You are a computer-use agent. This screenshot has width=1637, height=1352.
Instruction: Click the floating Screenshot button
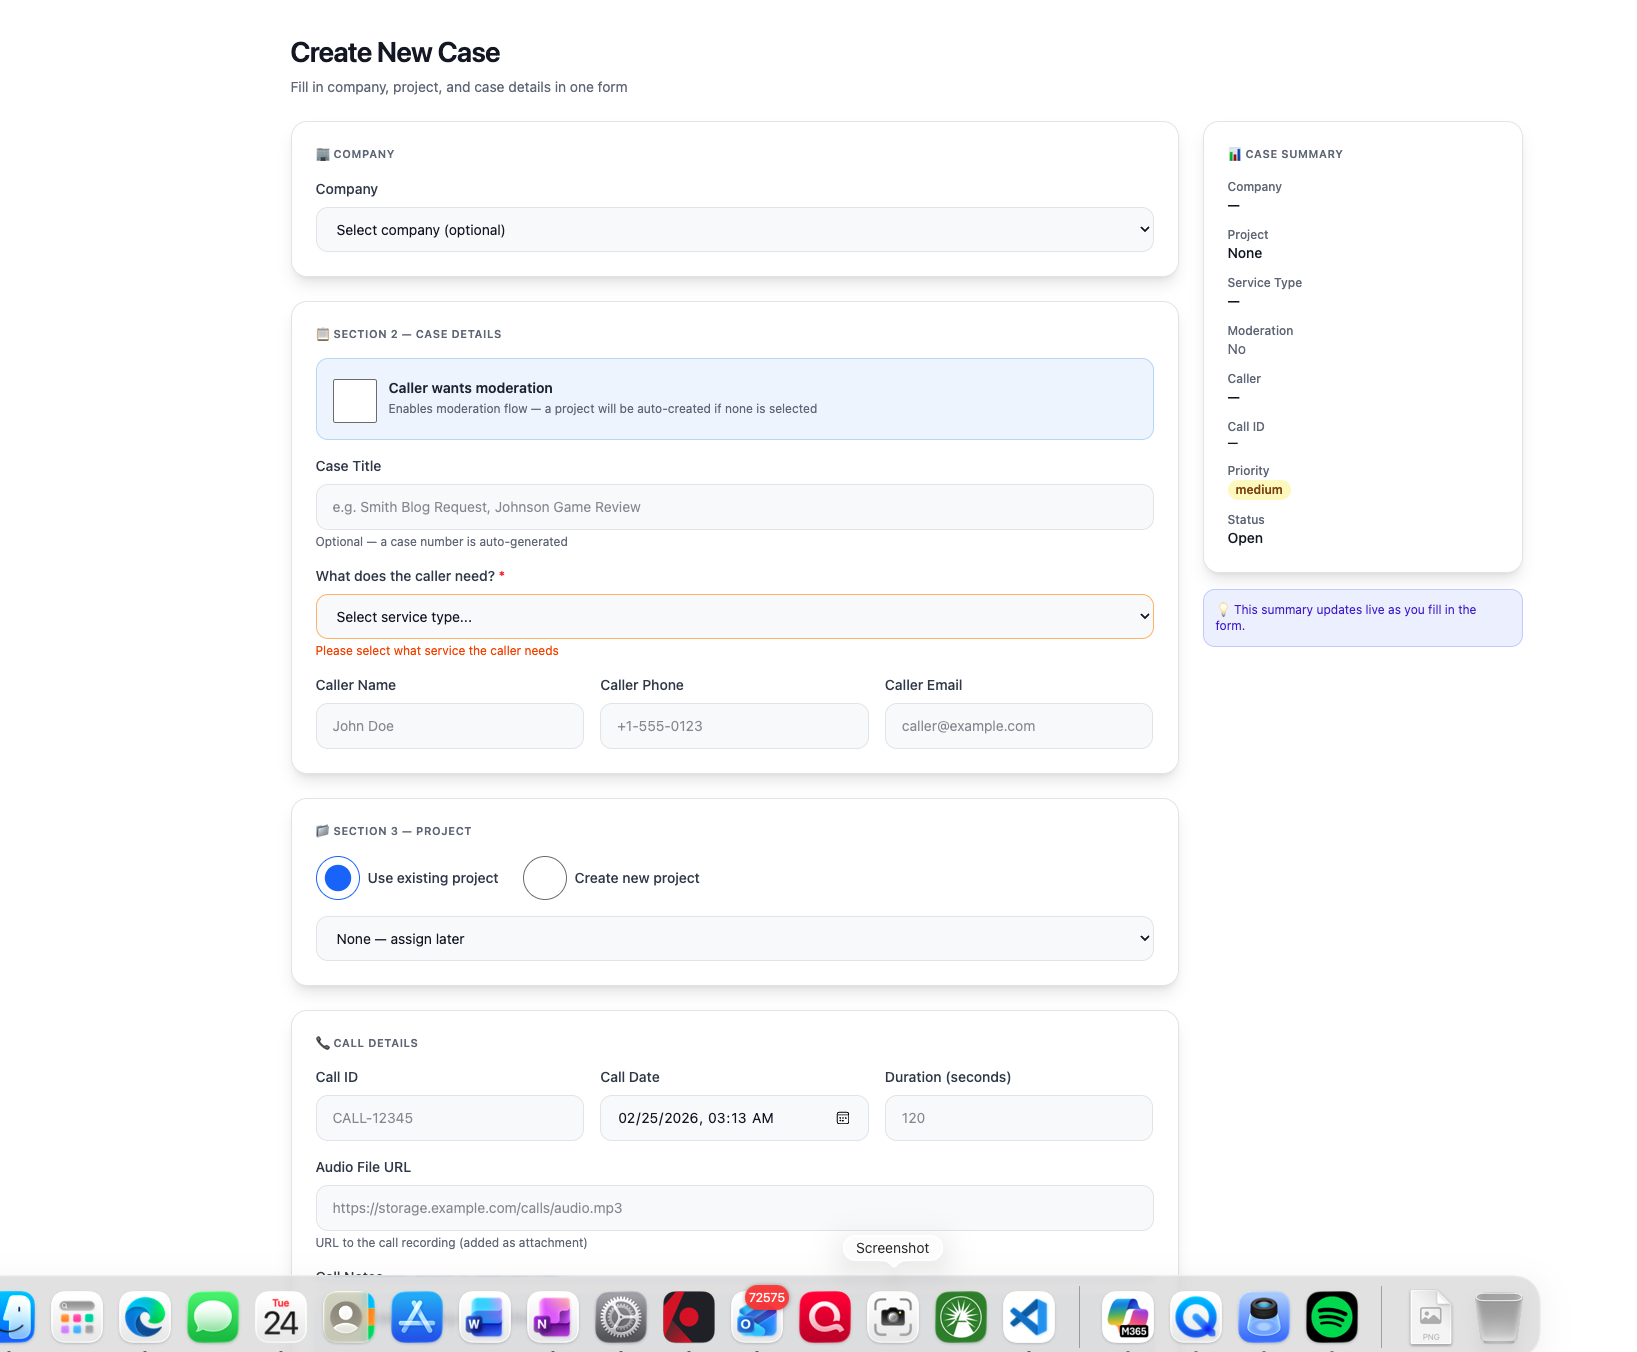(891, 1247)
